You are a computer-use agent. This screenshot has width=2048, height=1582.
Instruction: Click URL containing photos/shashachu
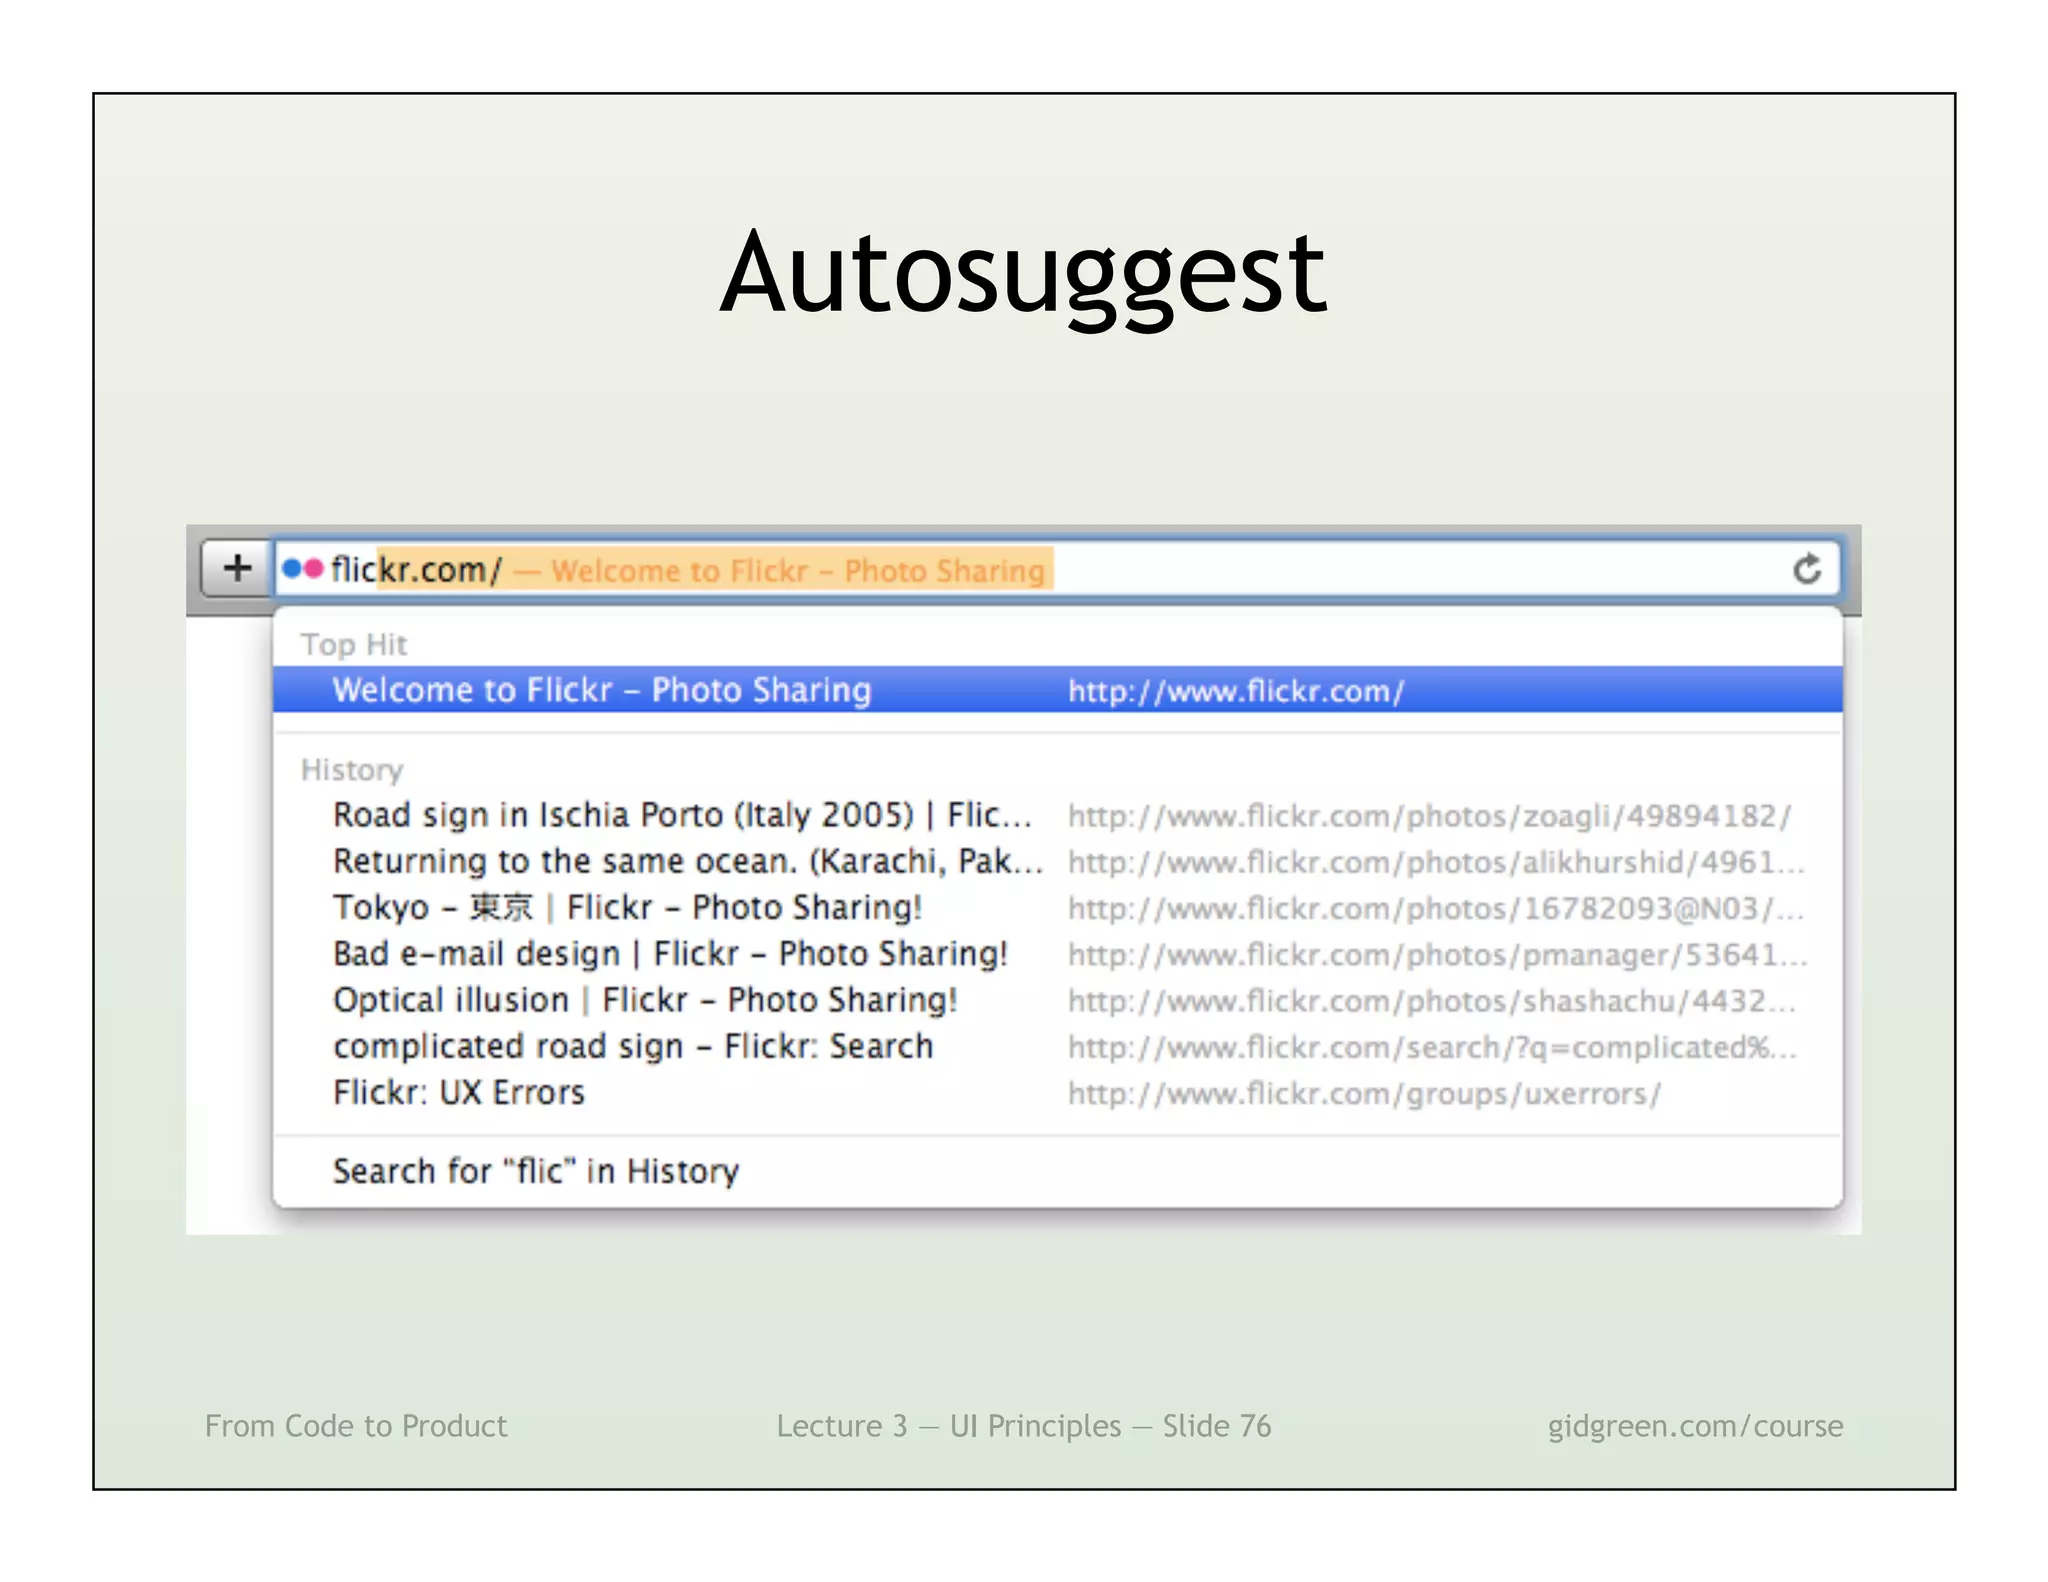[1432, 1001]
